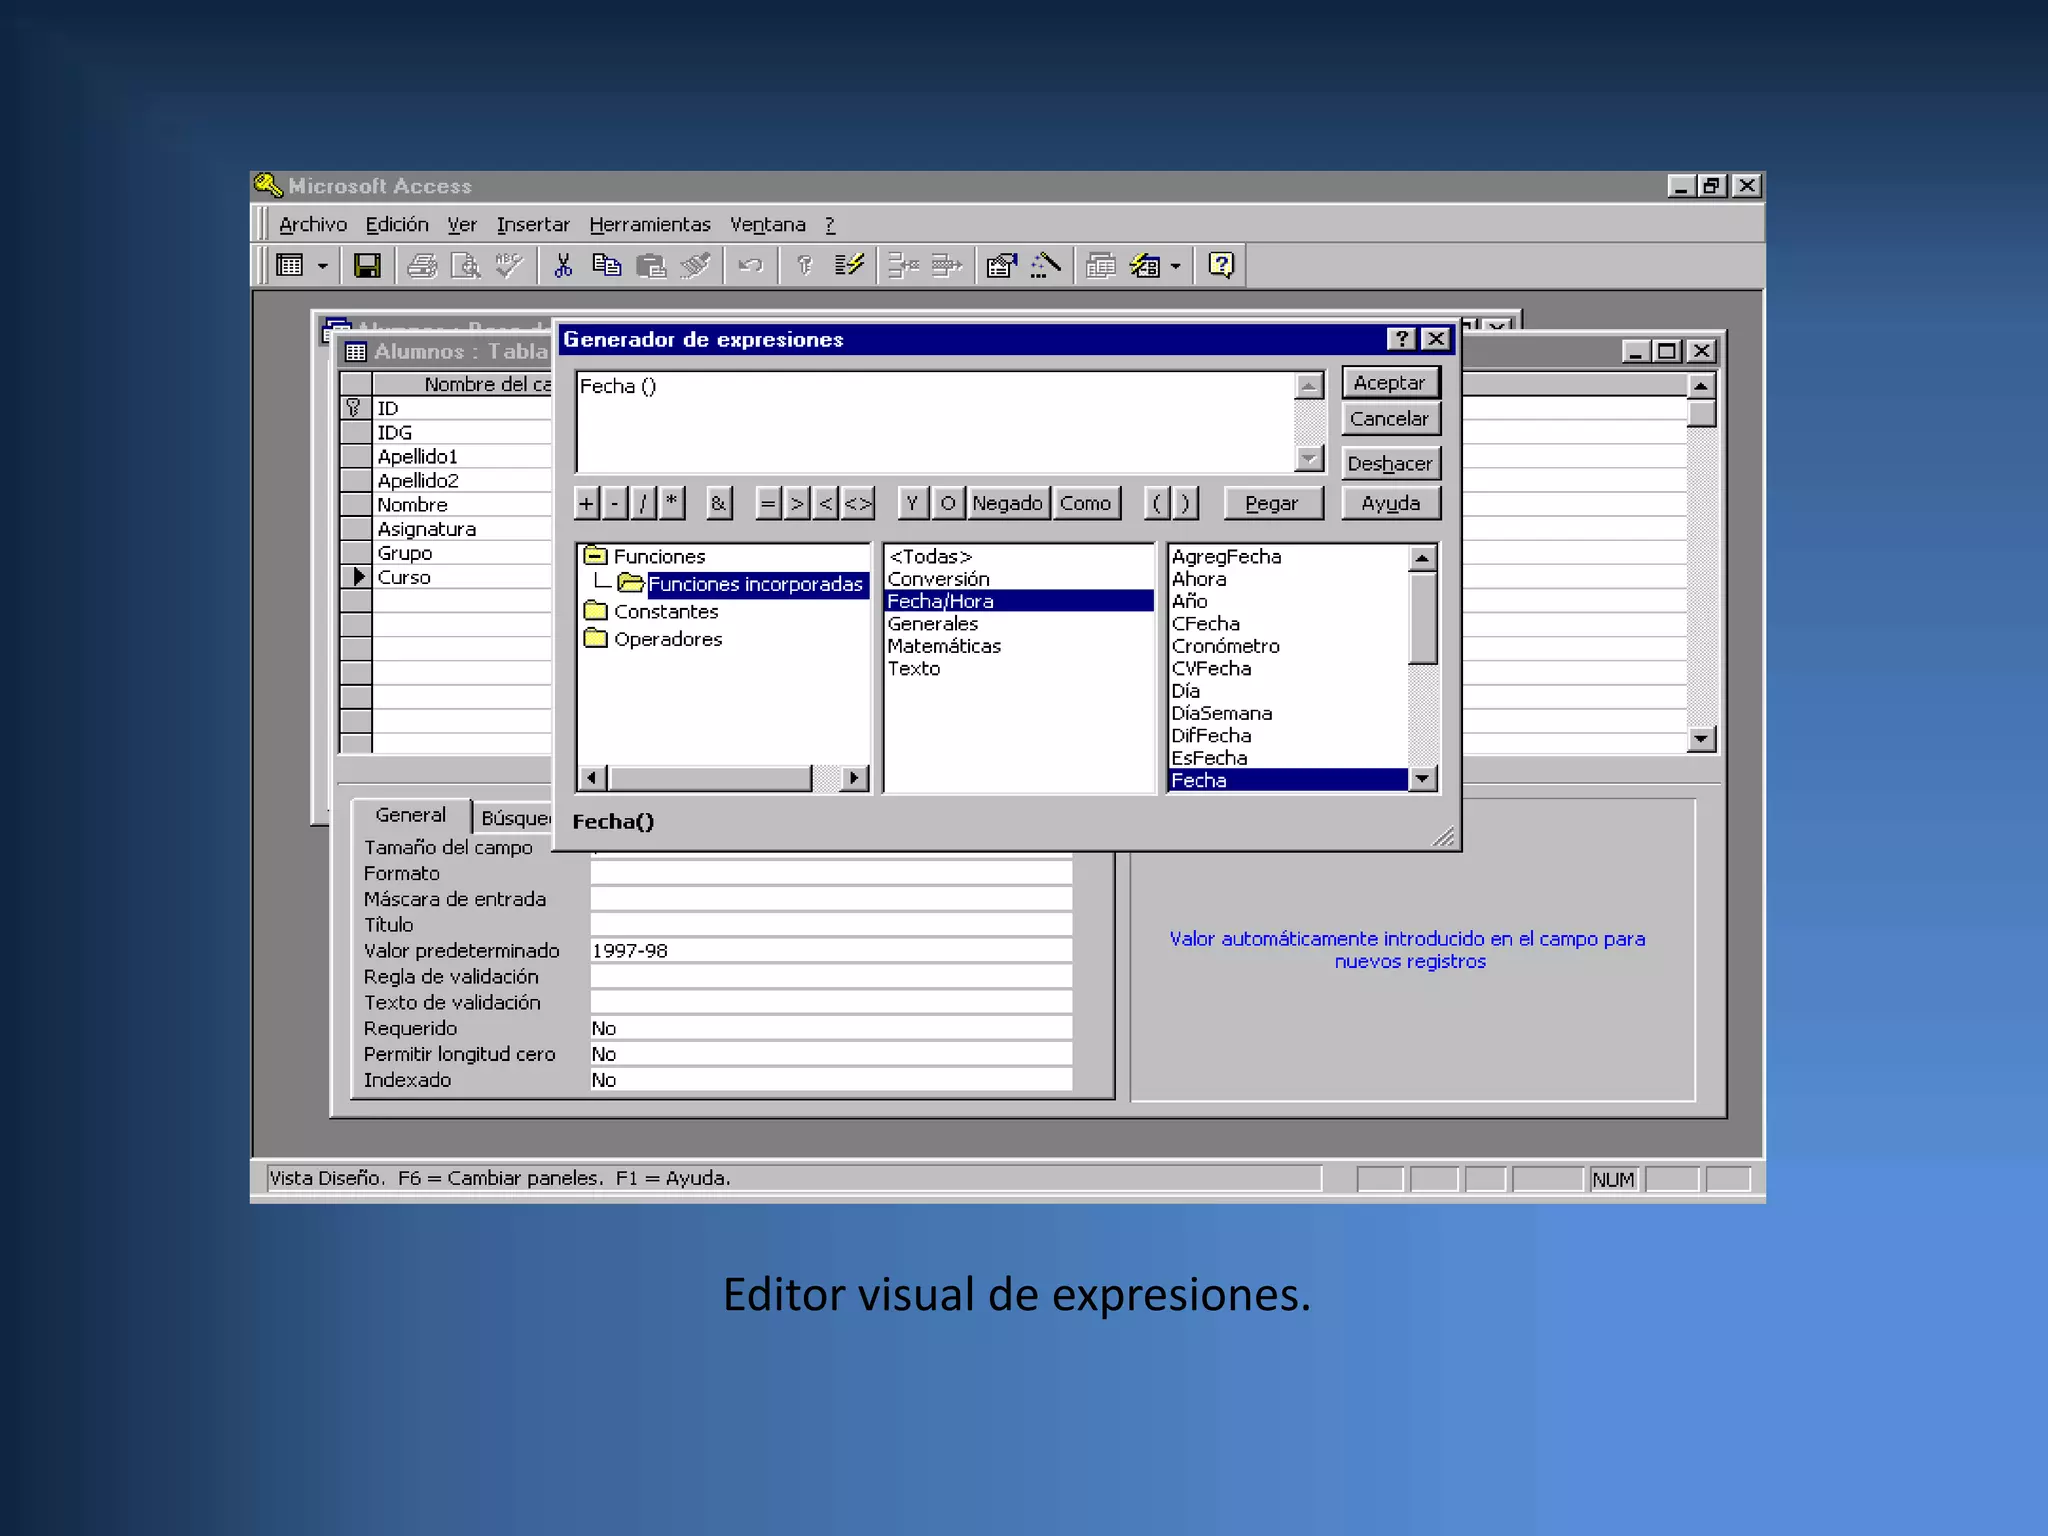Click the Valor predeterminado field
The image size is (2048, 1536).
click(x=830, y=951)
